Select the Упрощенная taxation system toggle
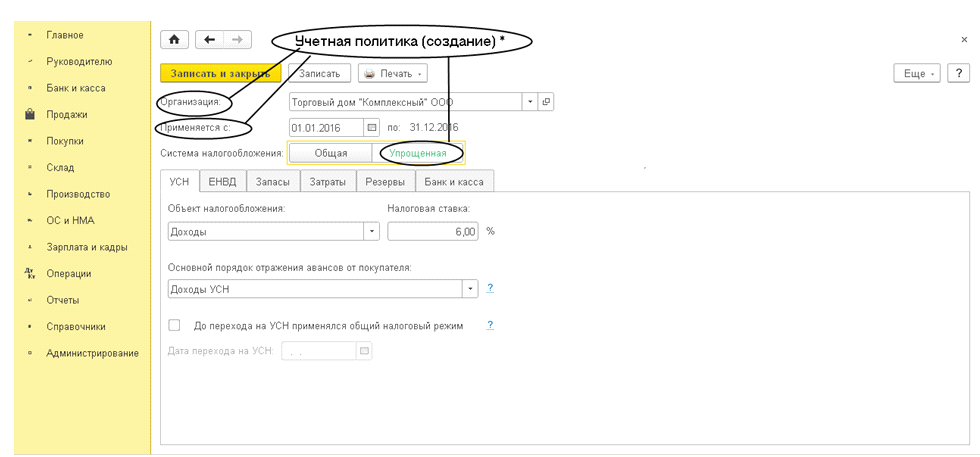Image resolution: width=980 pixels, height=457 pixels. (x=417, y=153)
